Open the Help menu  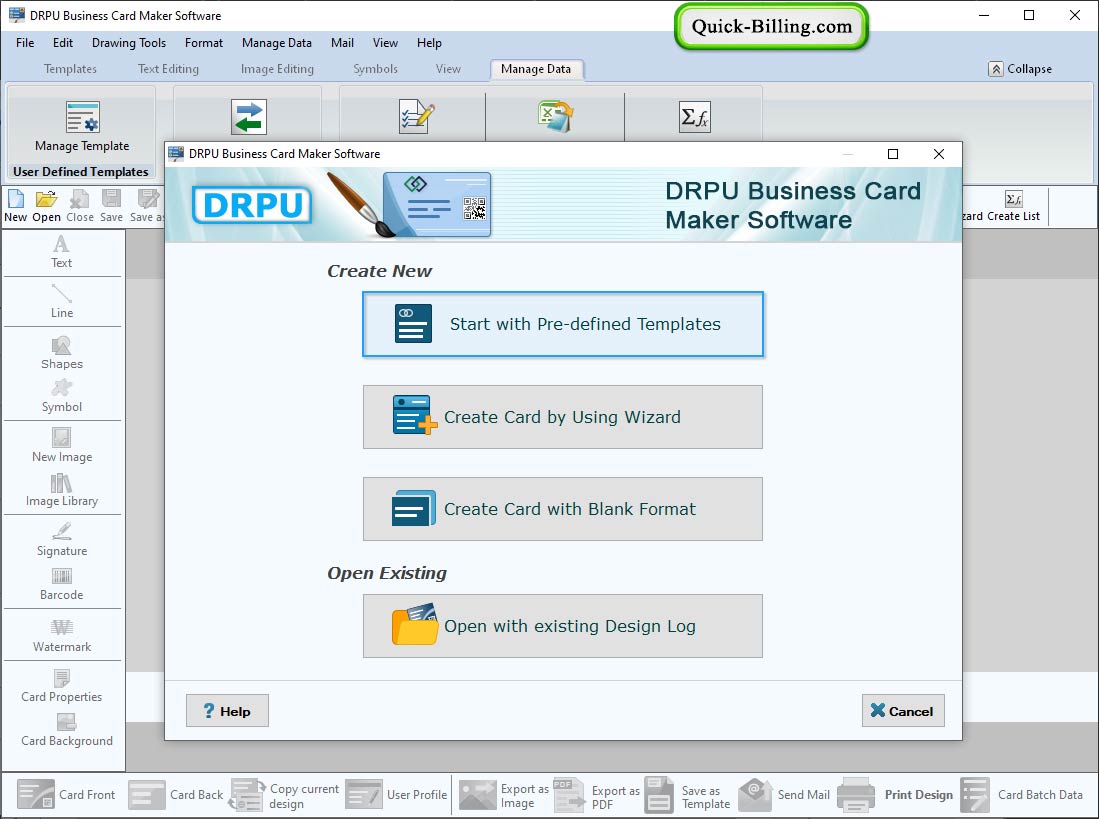[x=430, y=43]
